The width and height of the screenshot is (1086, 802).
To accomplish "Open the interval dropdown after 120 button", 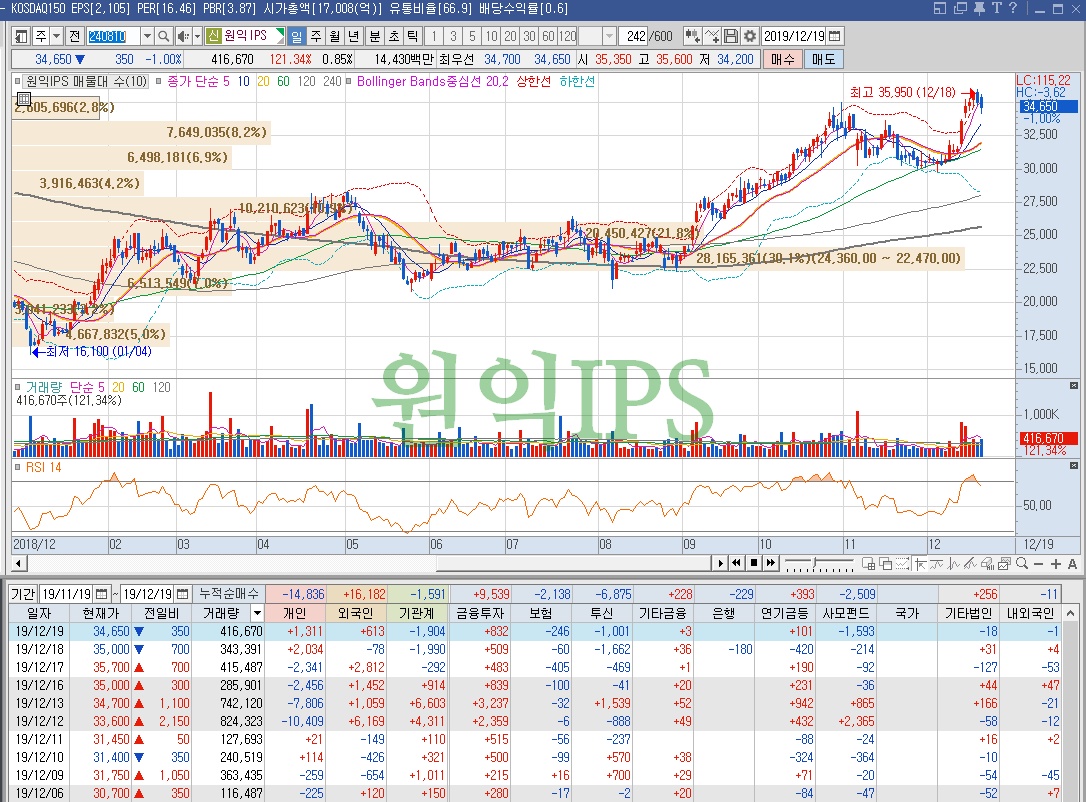I will [x=609, y=36].
